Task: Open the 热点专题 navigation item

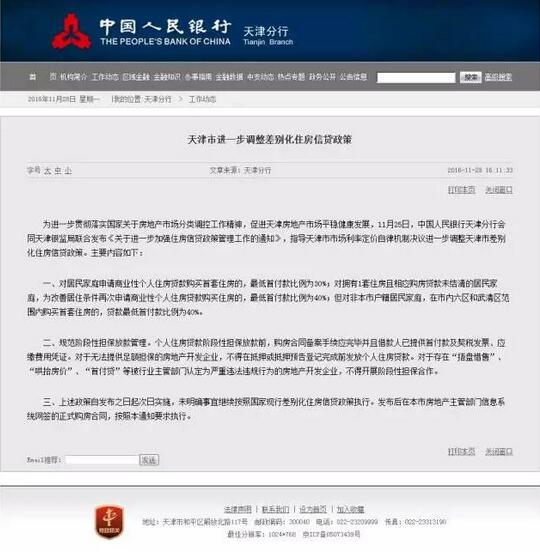Action: (x=291, y=77)
